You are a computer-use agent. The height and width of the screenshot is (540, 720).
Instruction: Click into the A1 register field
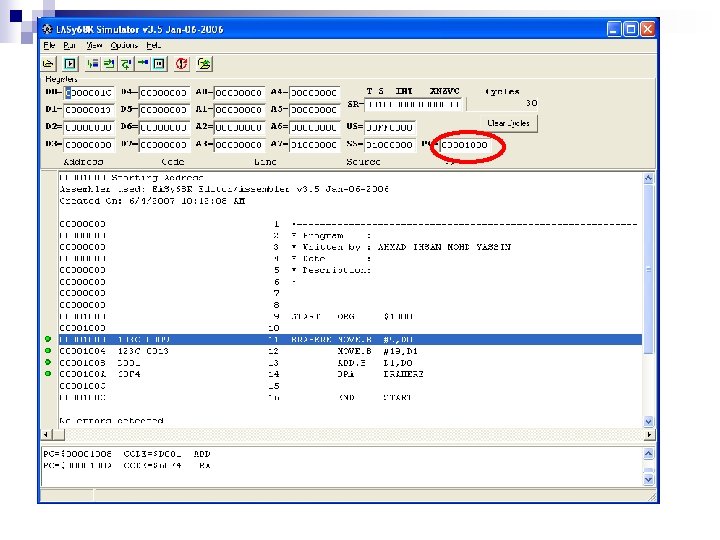pos(239,110)
